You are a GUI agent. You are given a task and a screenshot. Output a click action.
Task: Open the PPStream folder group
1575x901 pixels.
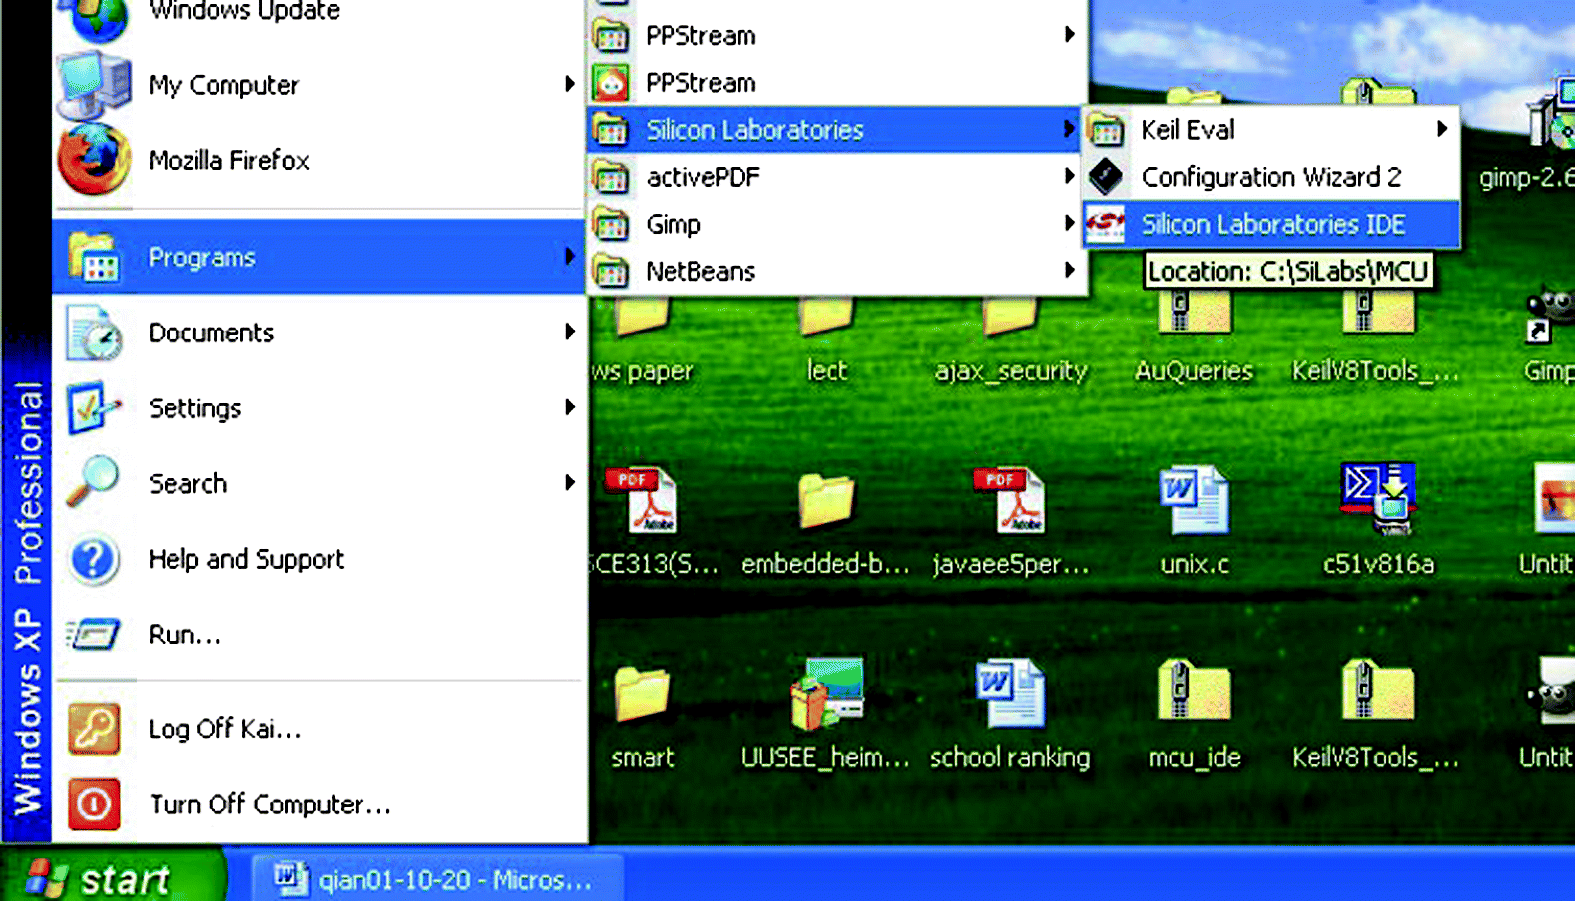[x=836, y=36]
